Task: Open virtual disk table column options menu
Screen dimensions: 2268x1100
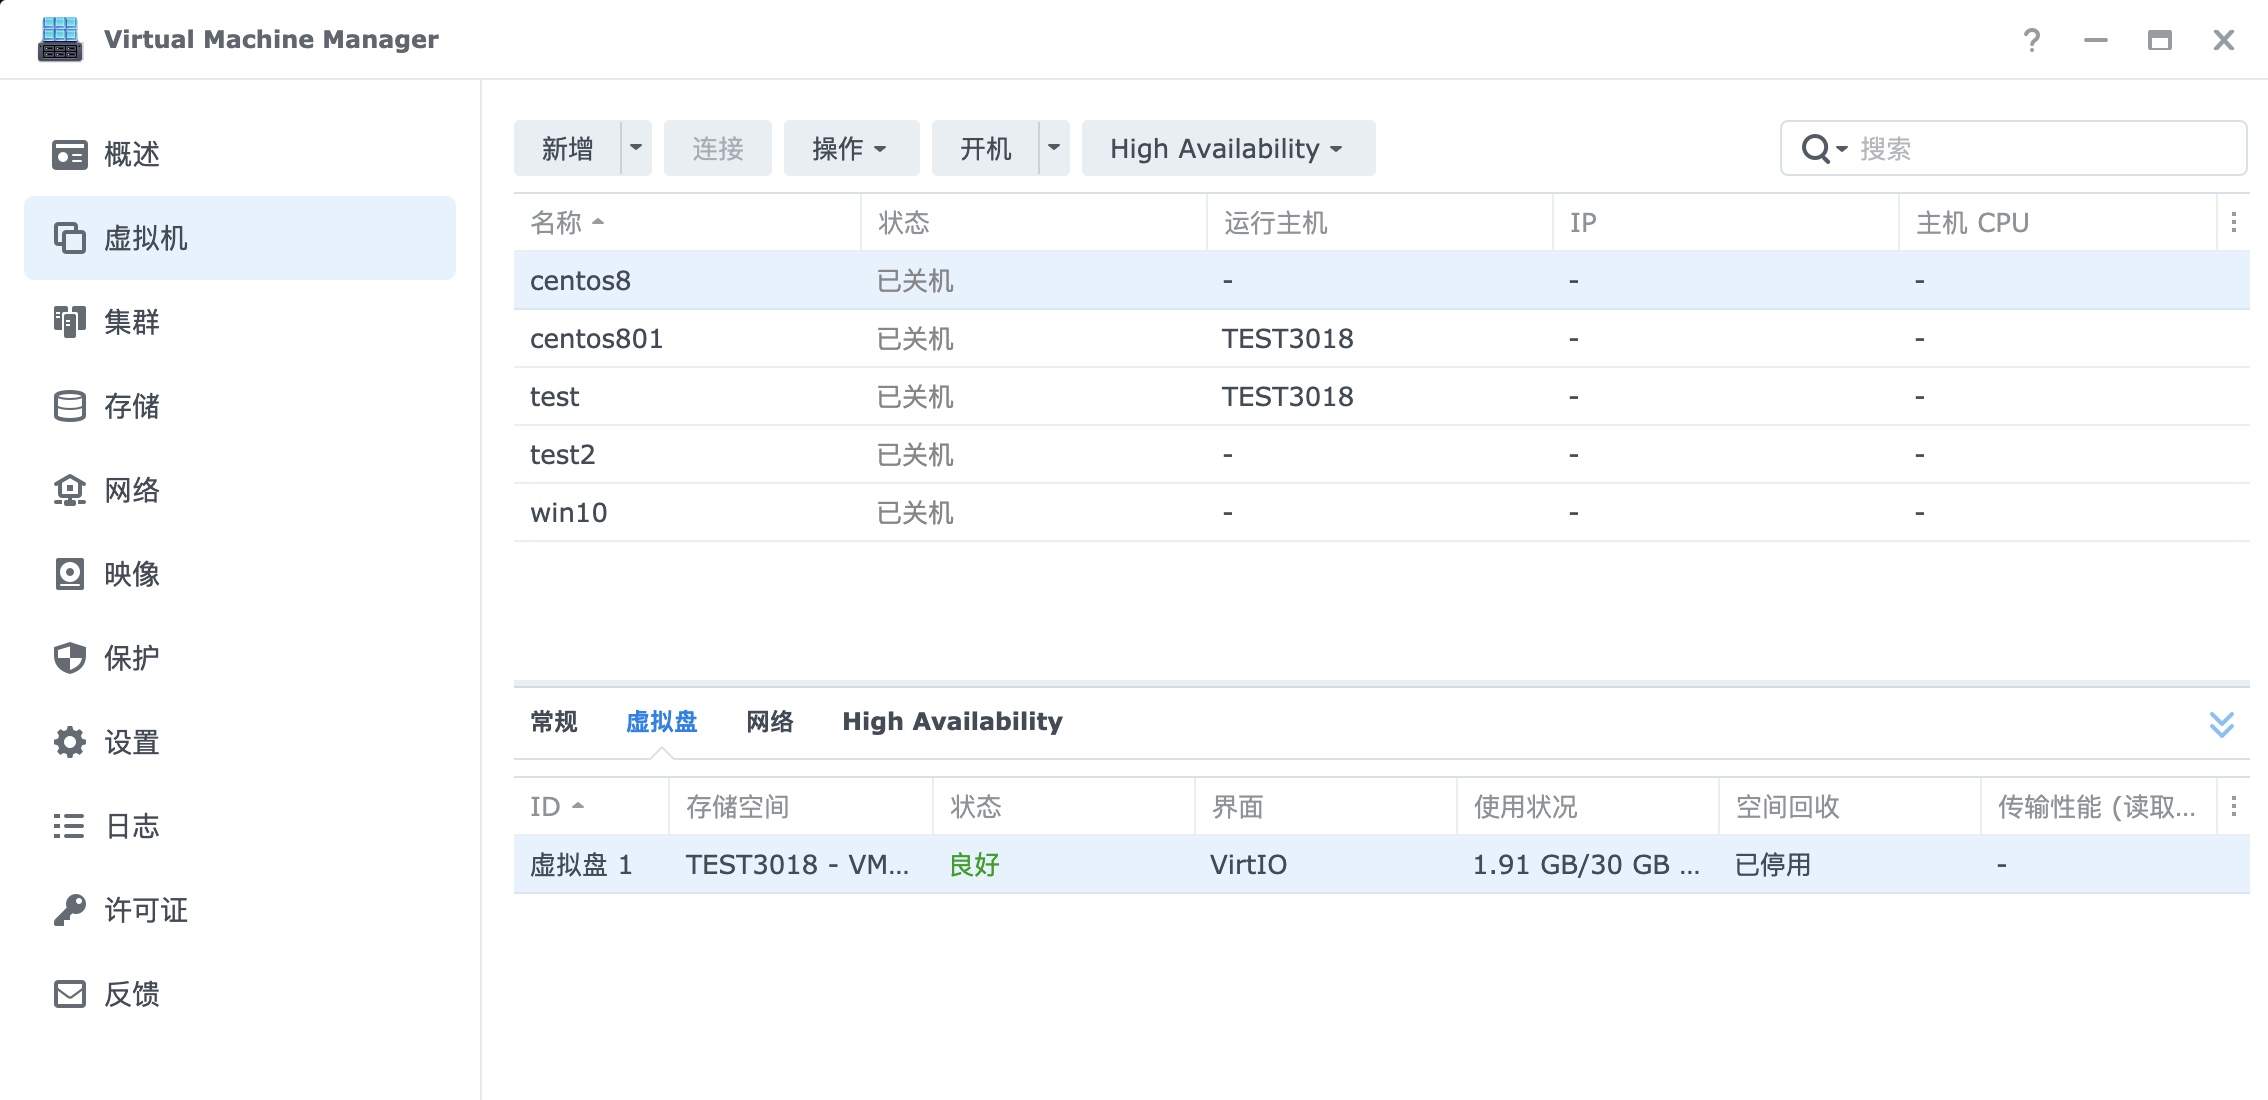Action: click(x=2234, y=806)
